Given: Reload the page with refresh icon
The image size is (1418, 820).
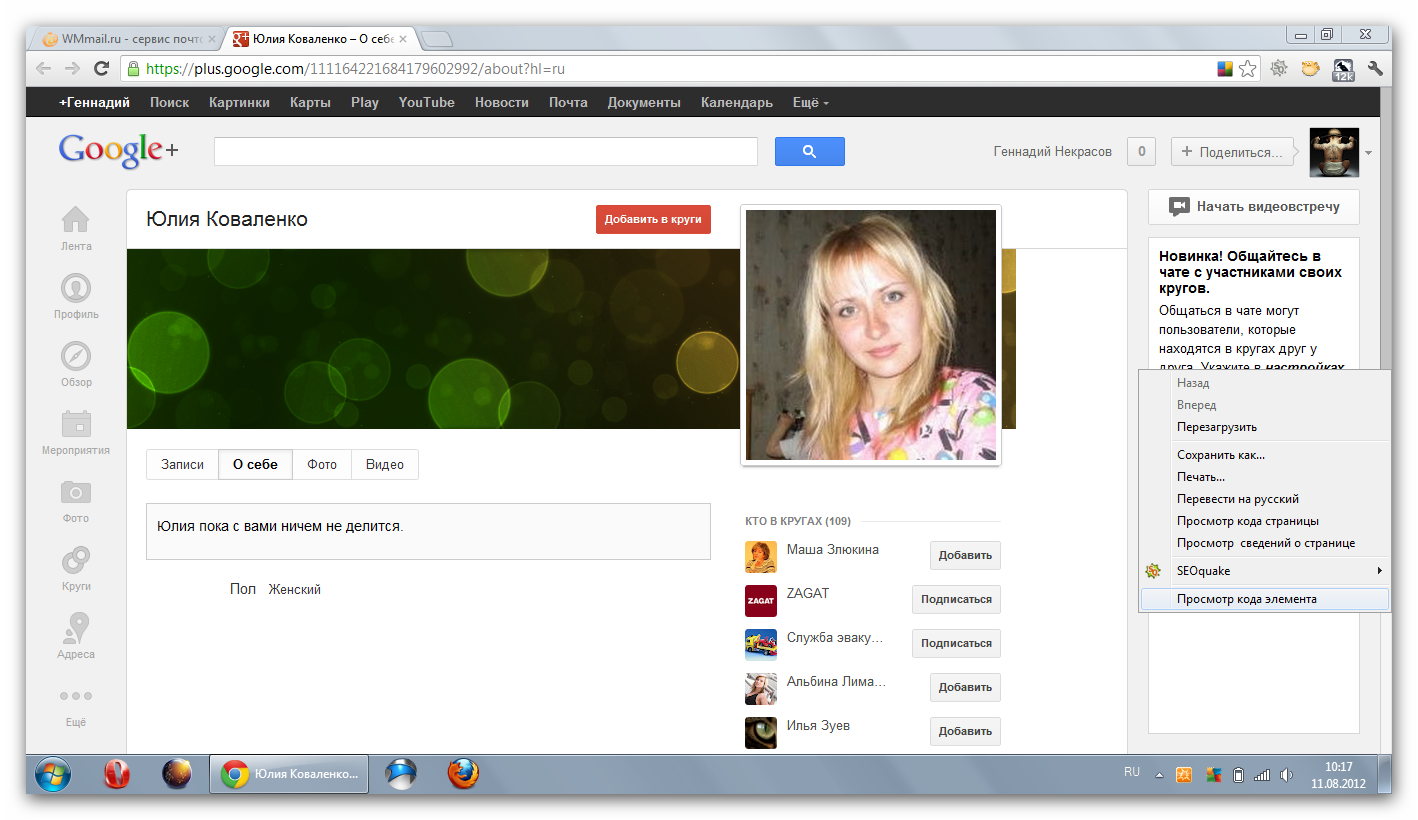Looking at the screenshot, I should (x=101, y=69).
